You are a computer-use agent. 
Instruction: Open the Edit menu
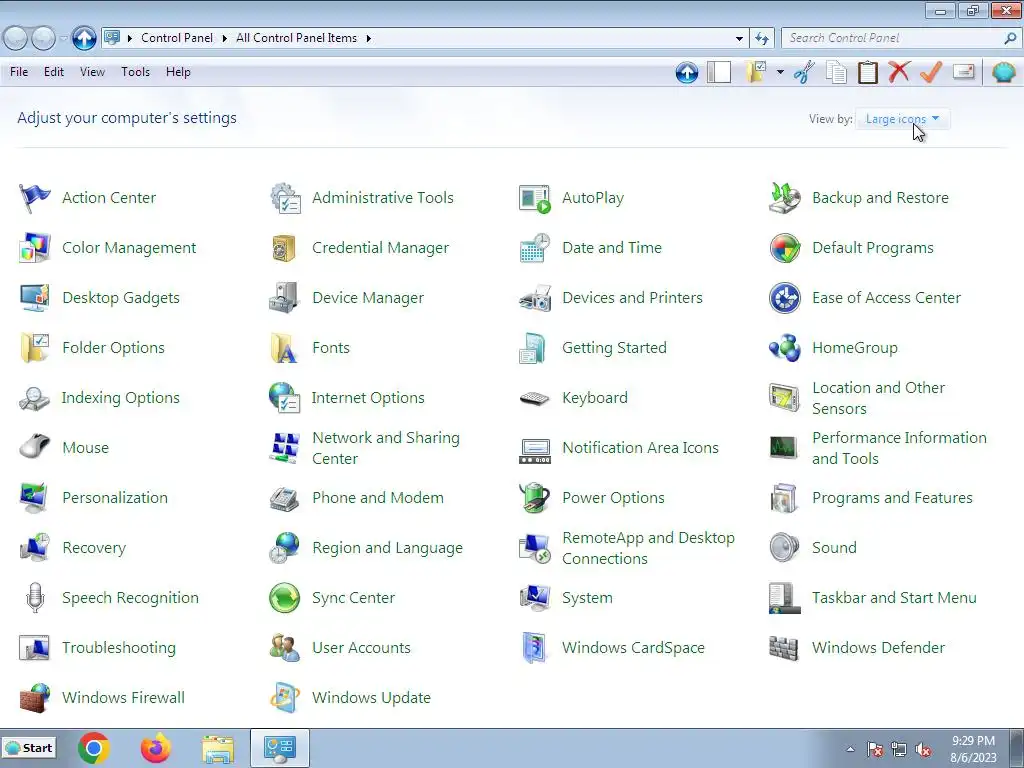[x=54, y=72]
